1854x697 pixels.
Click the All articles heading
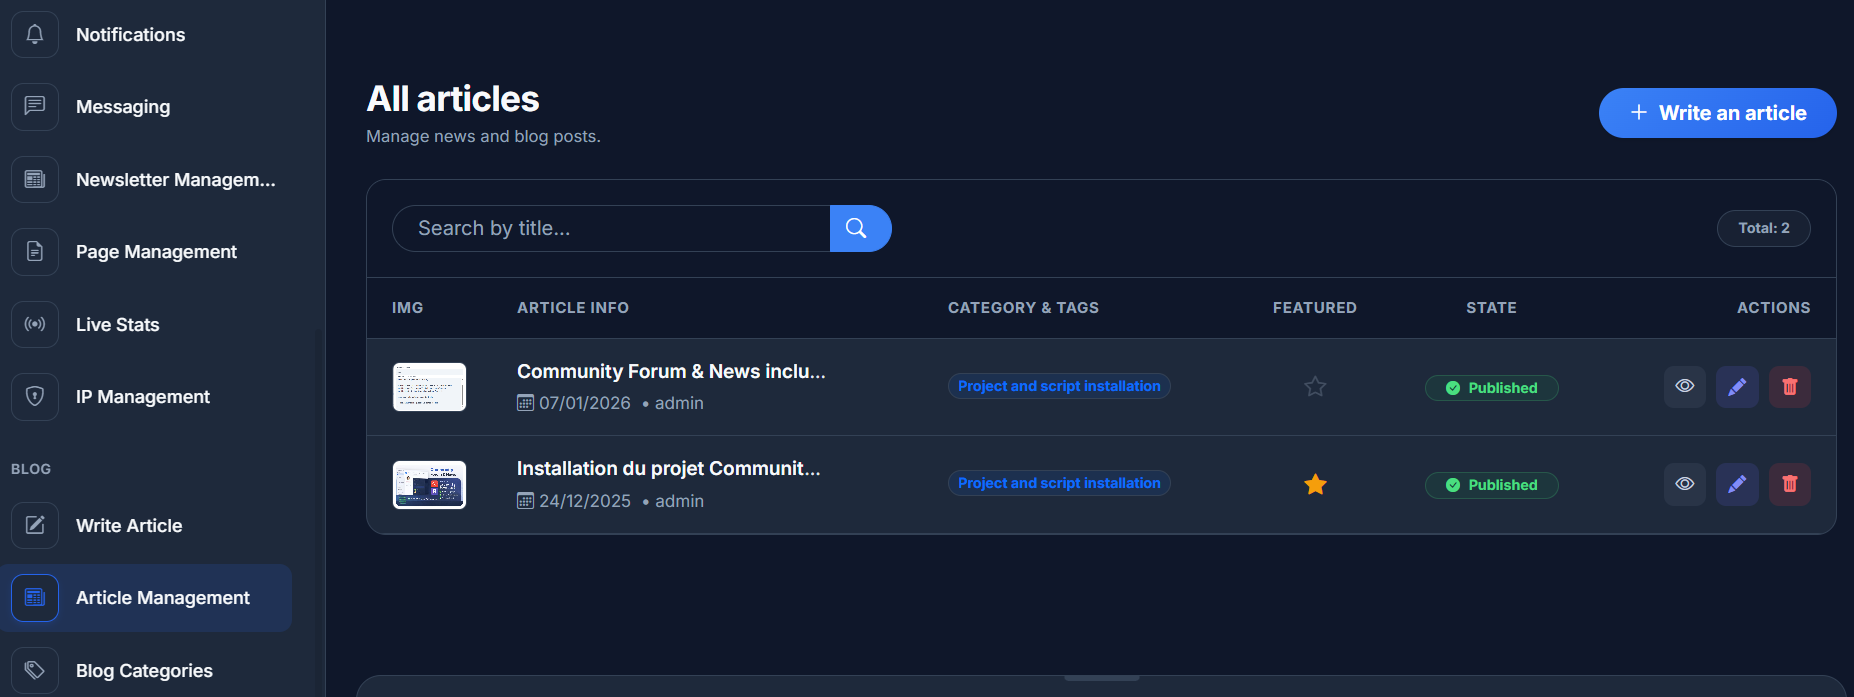point(453,99)
